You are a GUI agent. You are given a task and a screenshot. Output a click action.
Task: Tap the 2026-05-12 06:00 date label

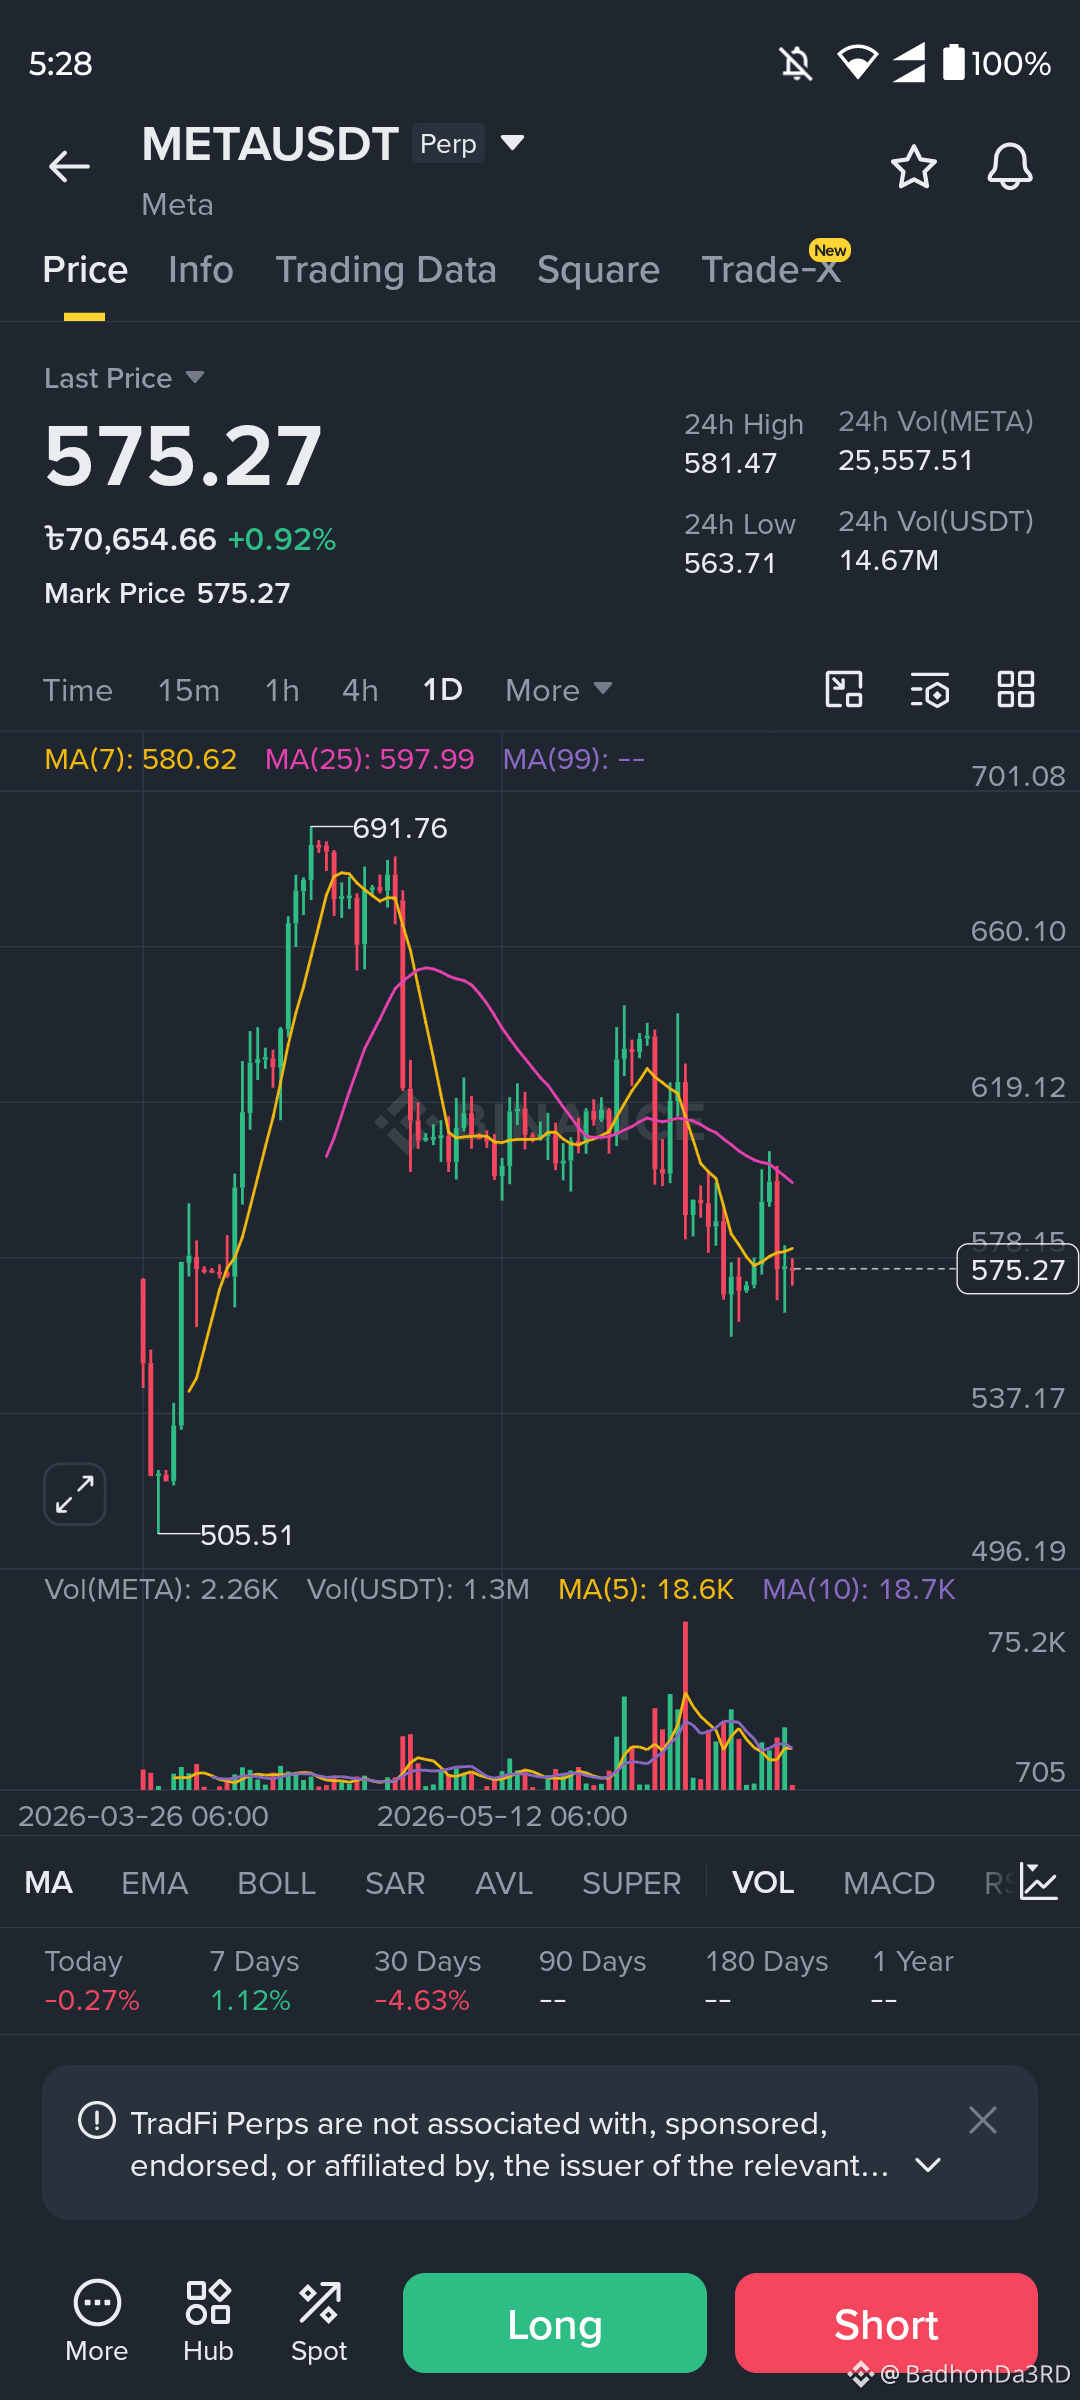click(x=502, y=1816)
